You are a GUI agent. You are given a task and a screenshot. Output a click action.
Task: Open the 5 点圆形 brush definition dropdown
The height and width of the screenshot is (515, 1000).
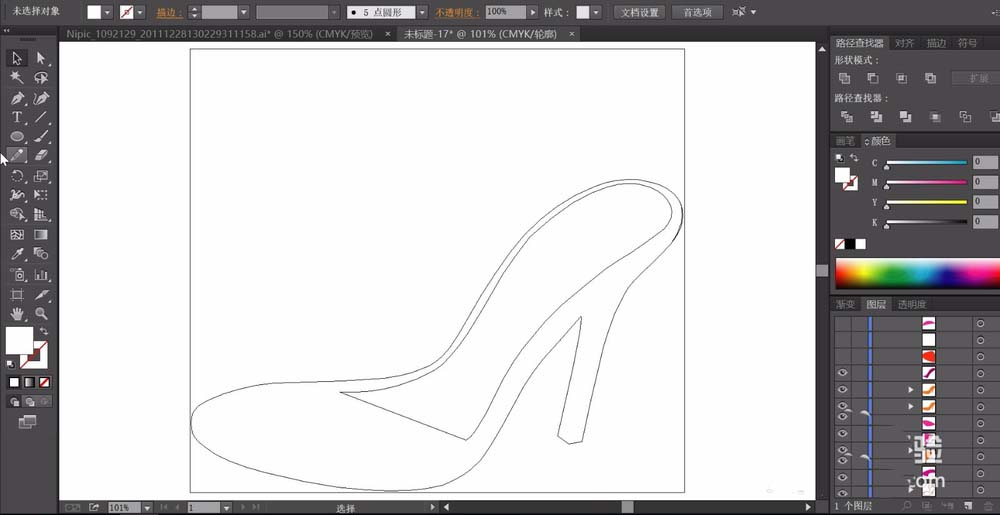point(422,12)
